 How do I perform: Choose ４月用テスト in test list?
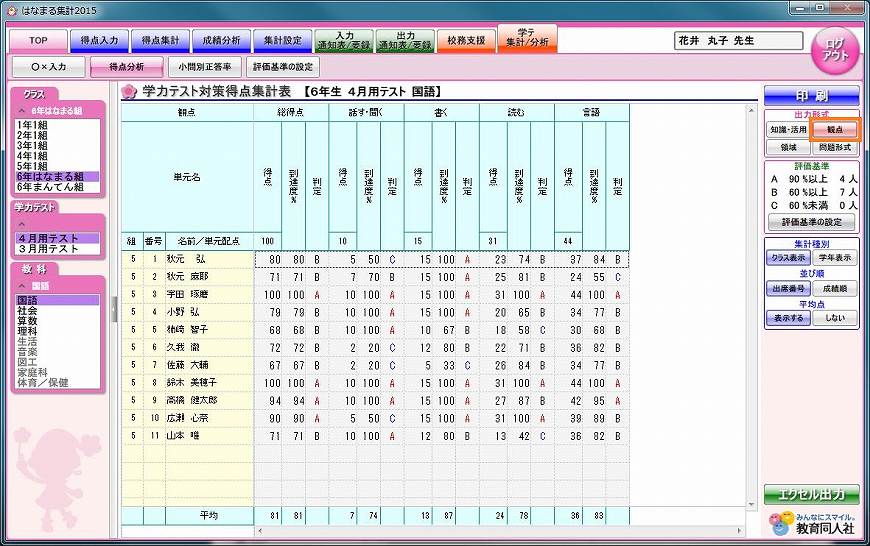pos(58,238)
